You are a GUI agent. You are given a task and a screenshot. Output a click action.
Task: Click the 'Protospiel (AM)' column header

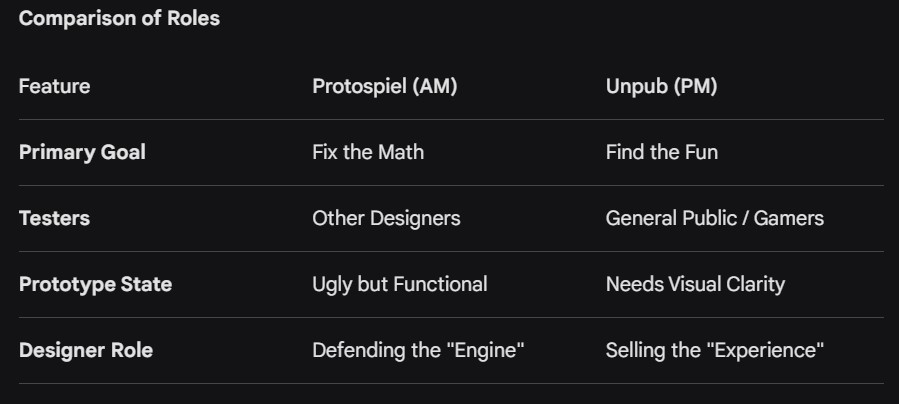pyautogui.click(x=384, y=86)
